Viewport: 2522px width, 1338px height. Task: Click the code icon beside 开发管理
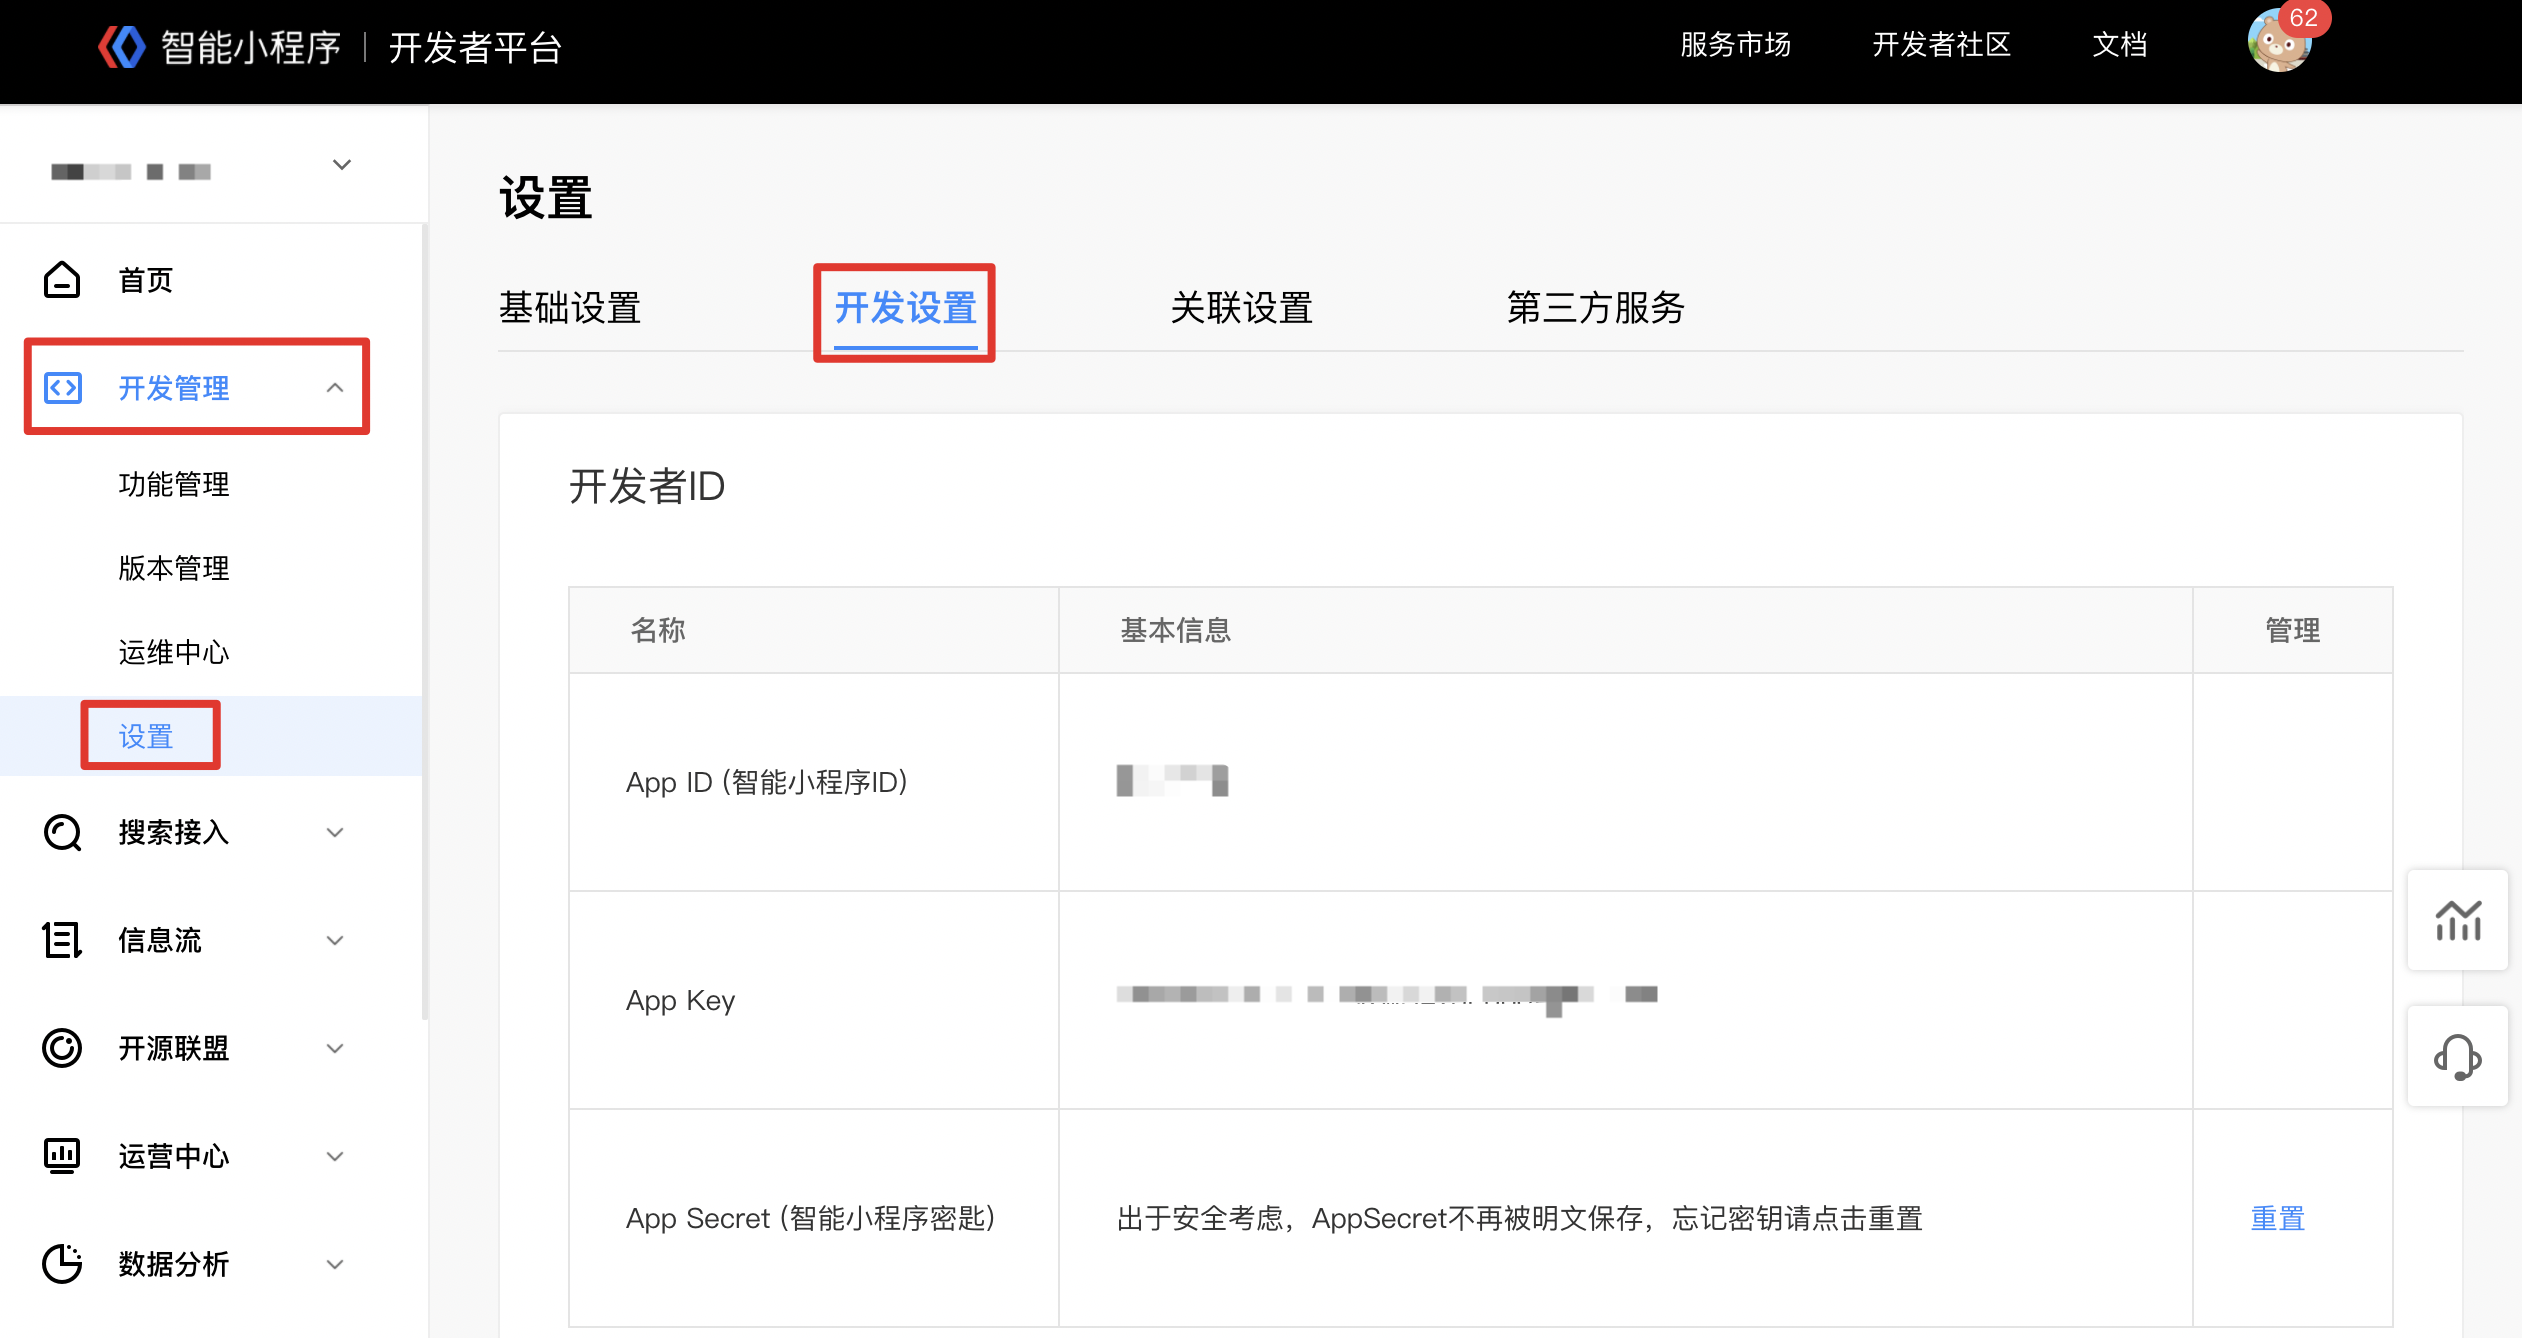63,388
